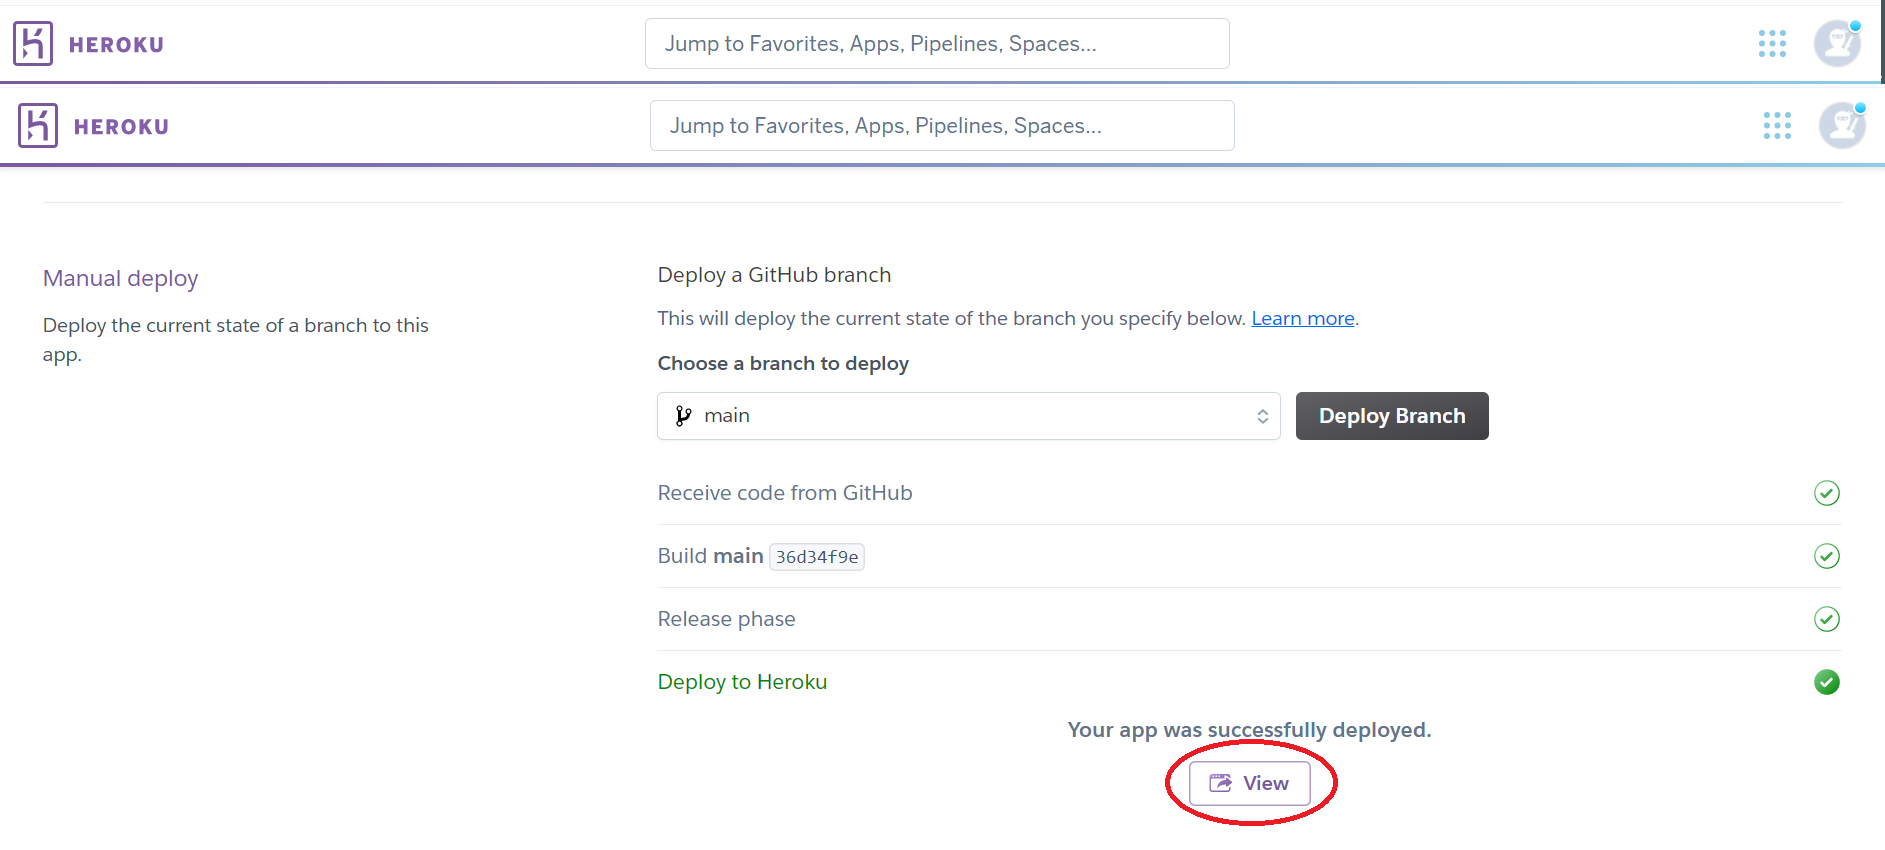Click the Receive code from GitHub checkmark
1885x850 pixels.
click(1827, 493)
